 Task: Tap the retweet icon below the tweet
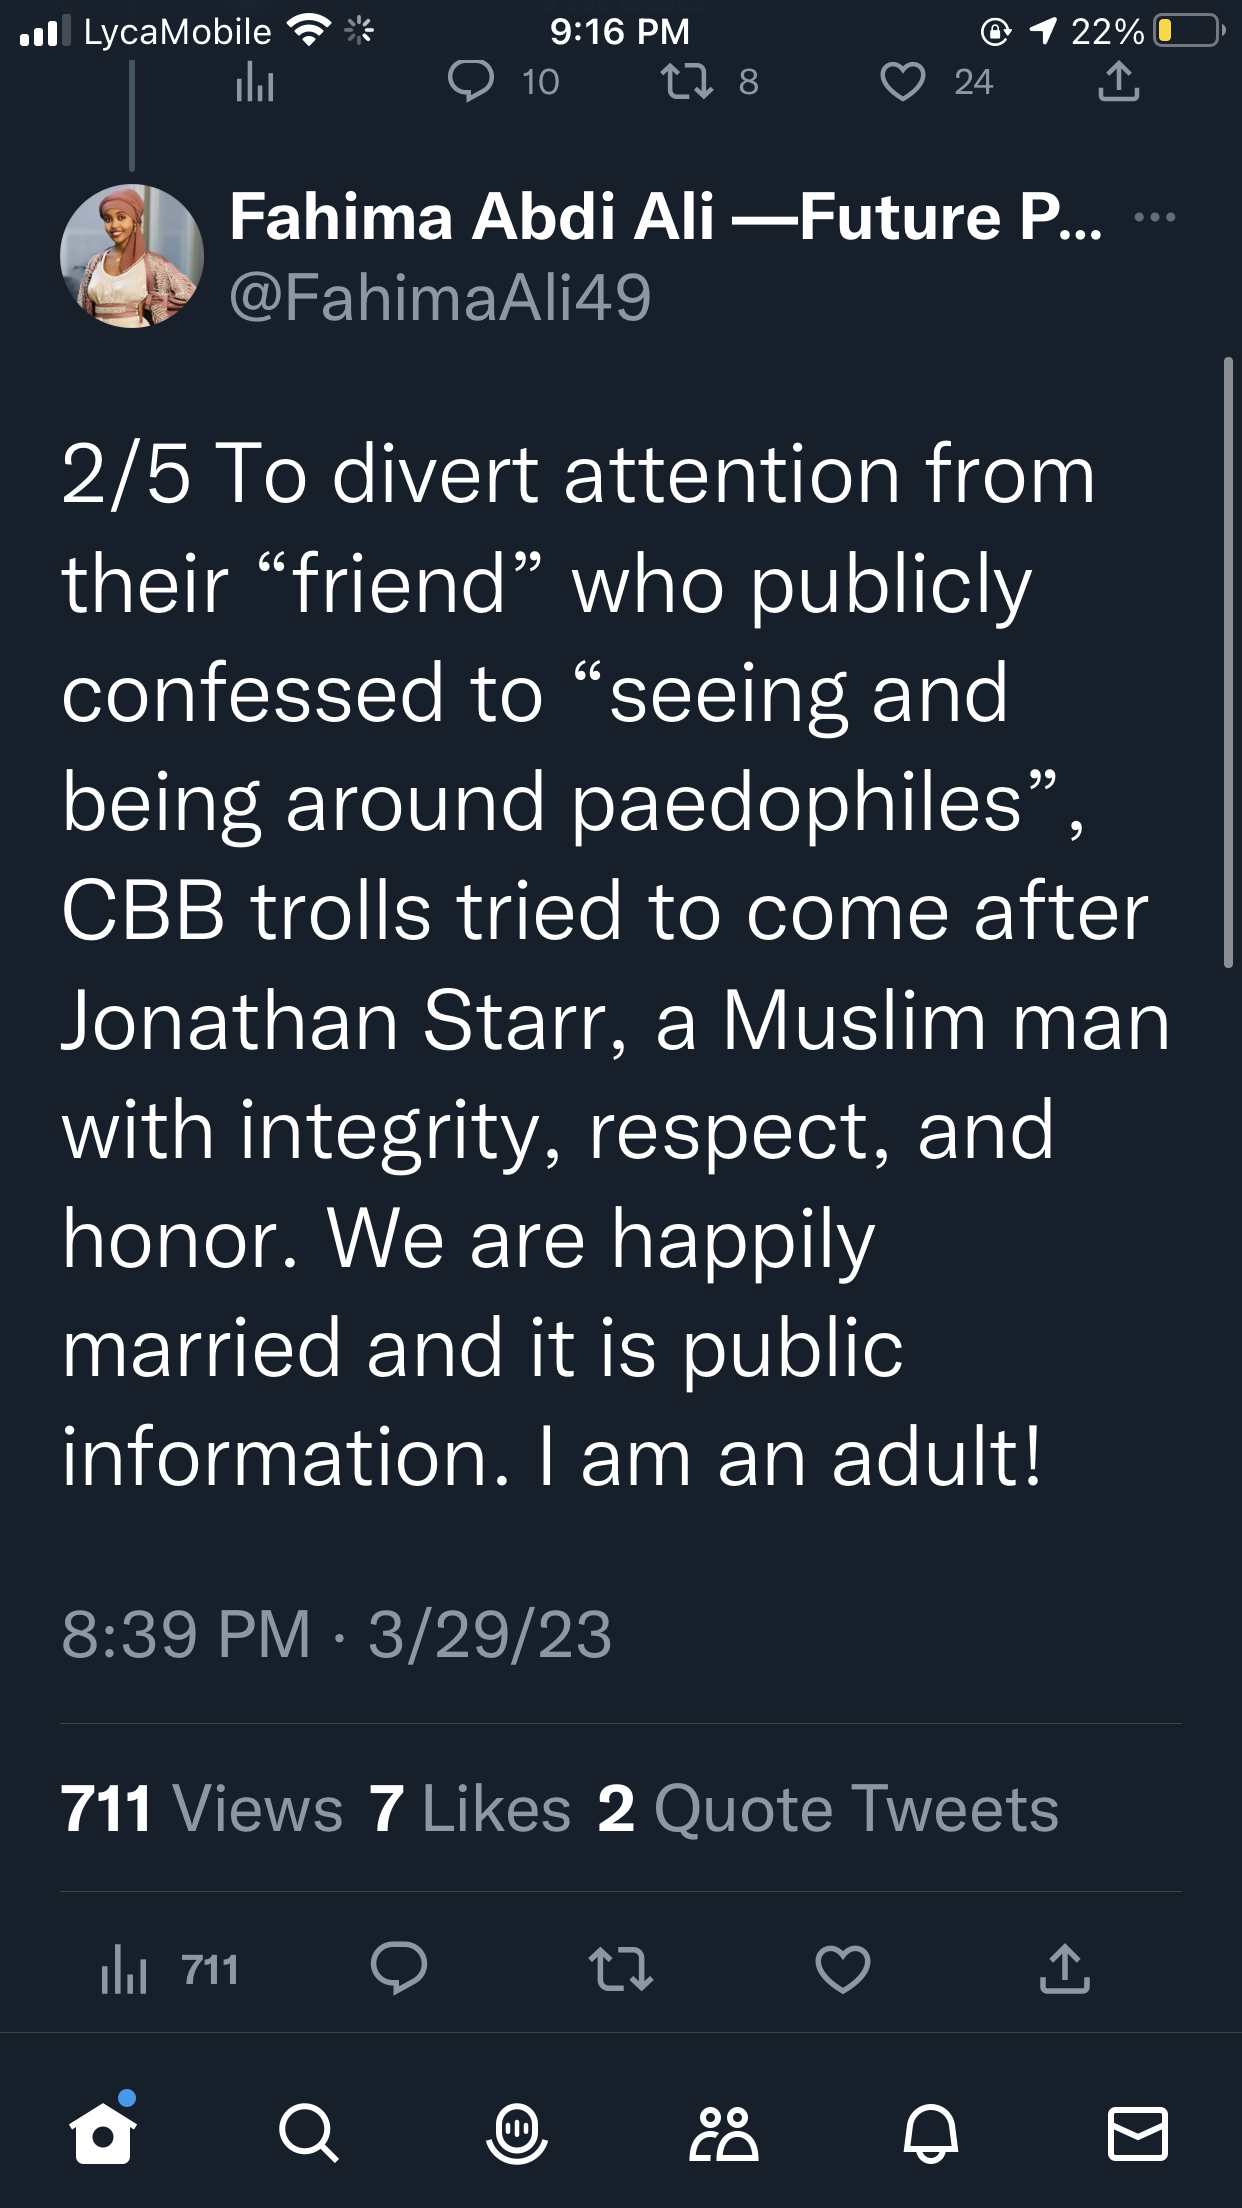pyautogui.click(x=621, y=1968)
